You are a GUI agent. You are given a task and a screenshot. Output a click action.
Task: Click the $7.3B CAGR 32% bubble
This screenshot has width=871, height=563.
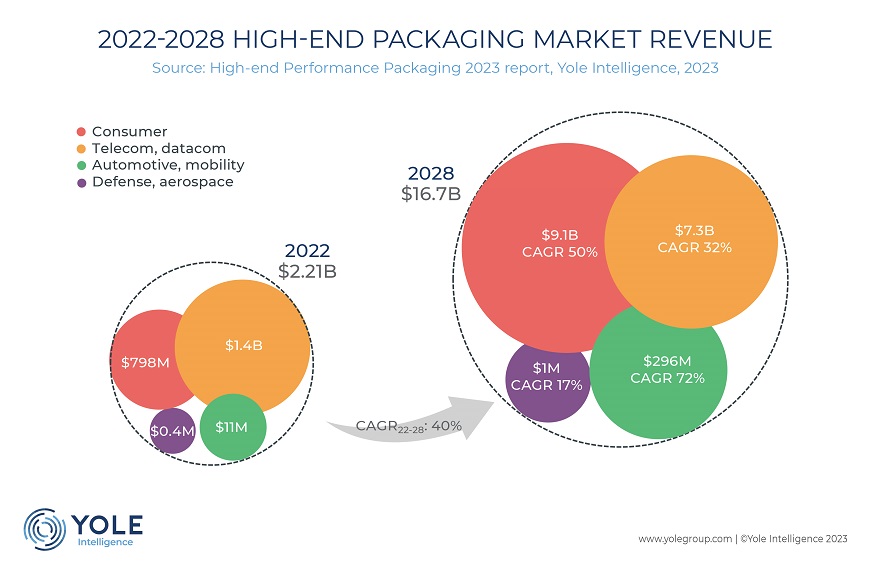pos(691,242)
